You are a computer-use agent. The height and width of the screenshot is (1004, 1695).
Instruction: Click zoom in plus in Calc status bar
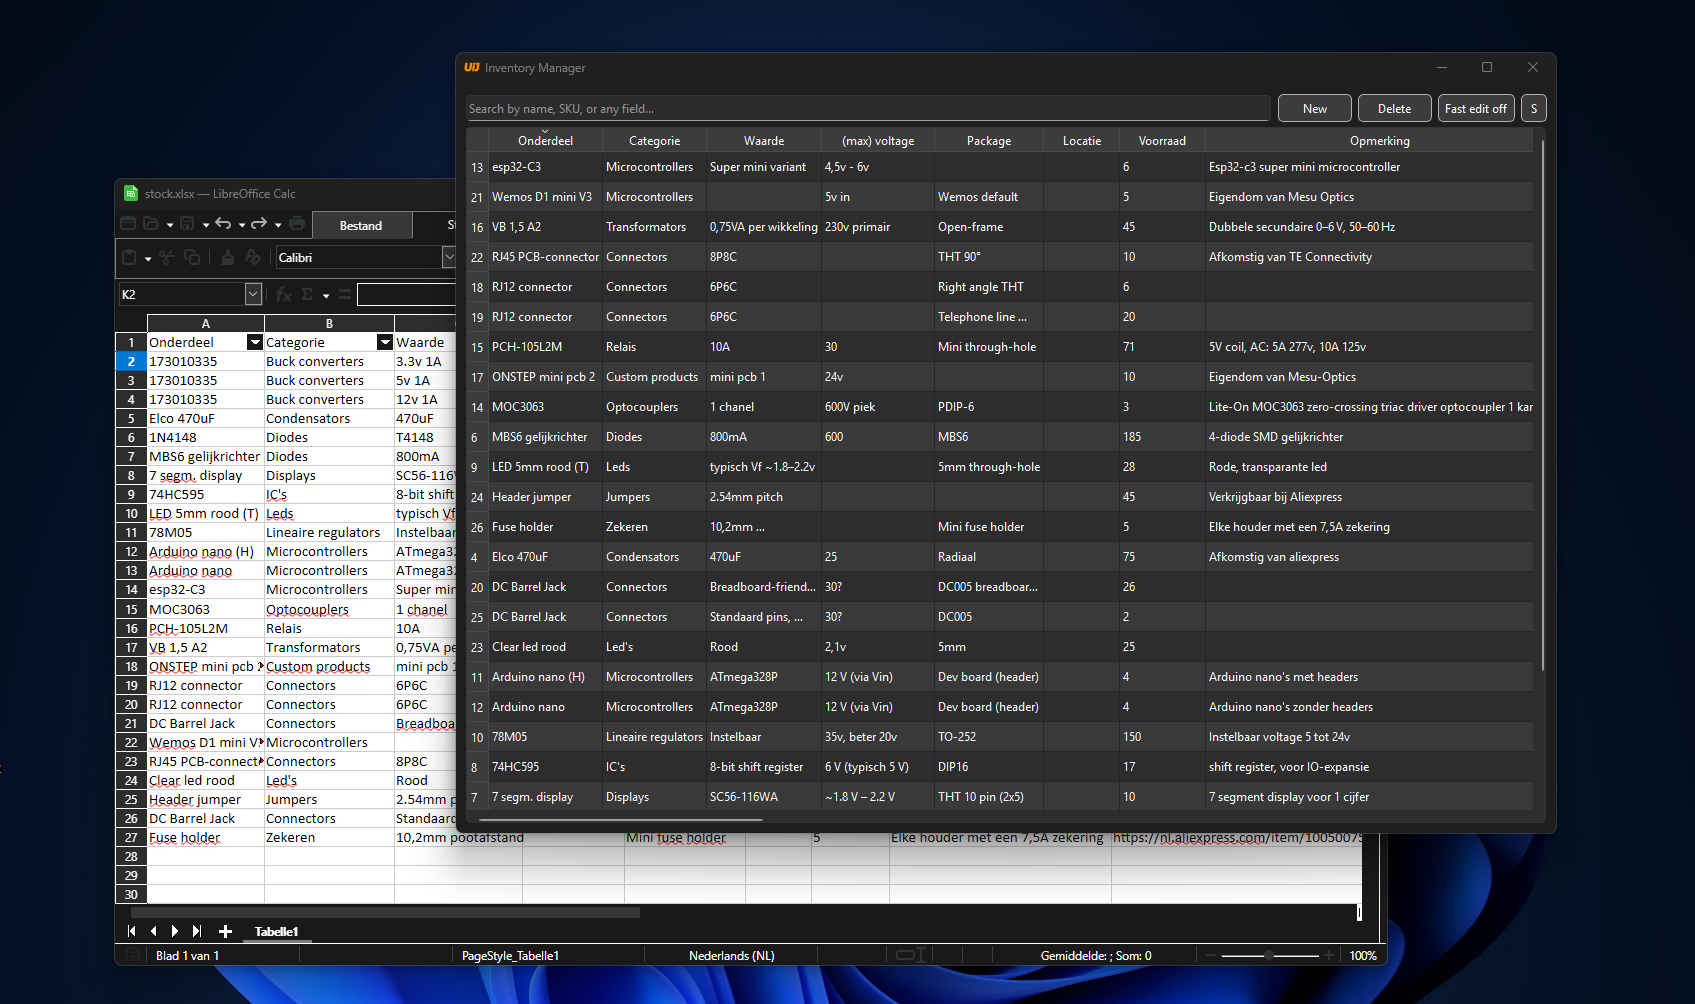point(1329,955)
